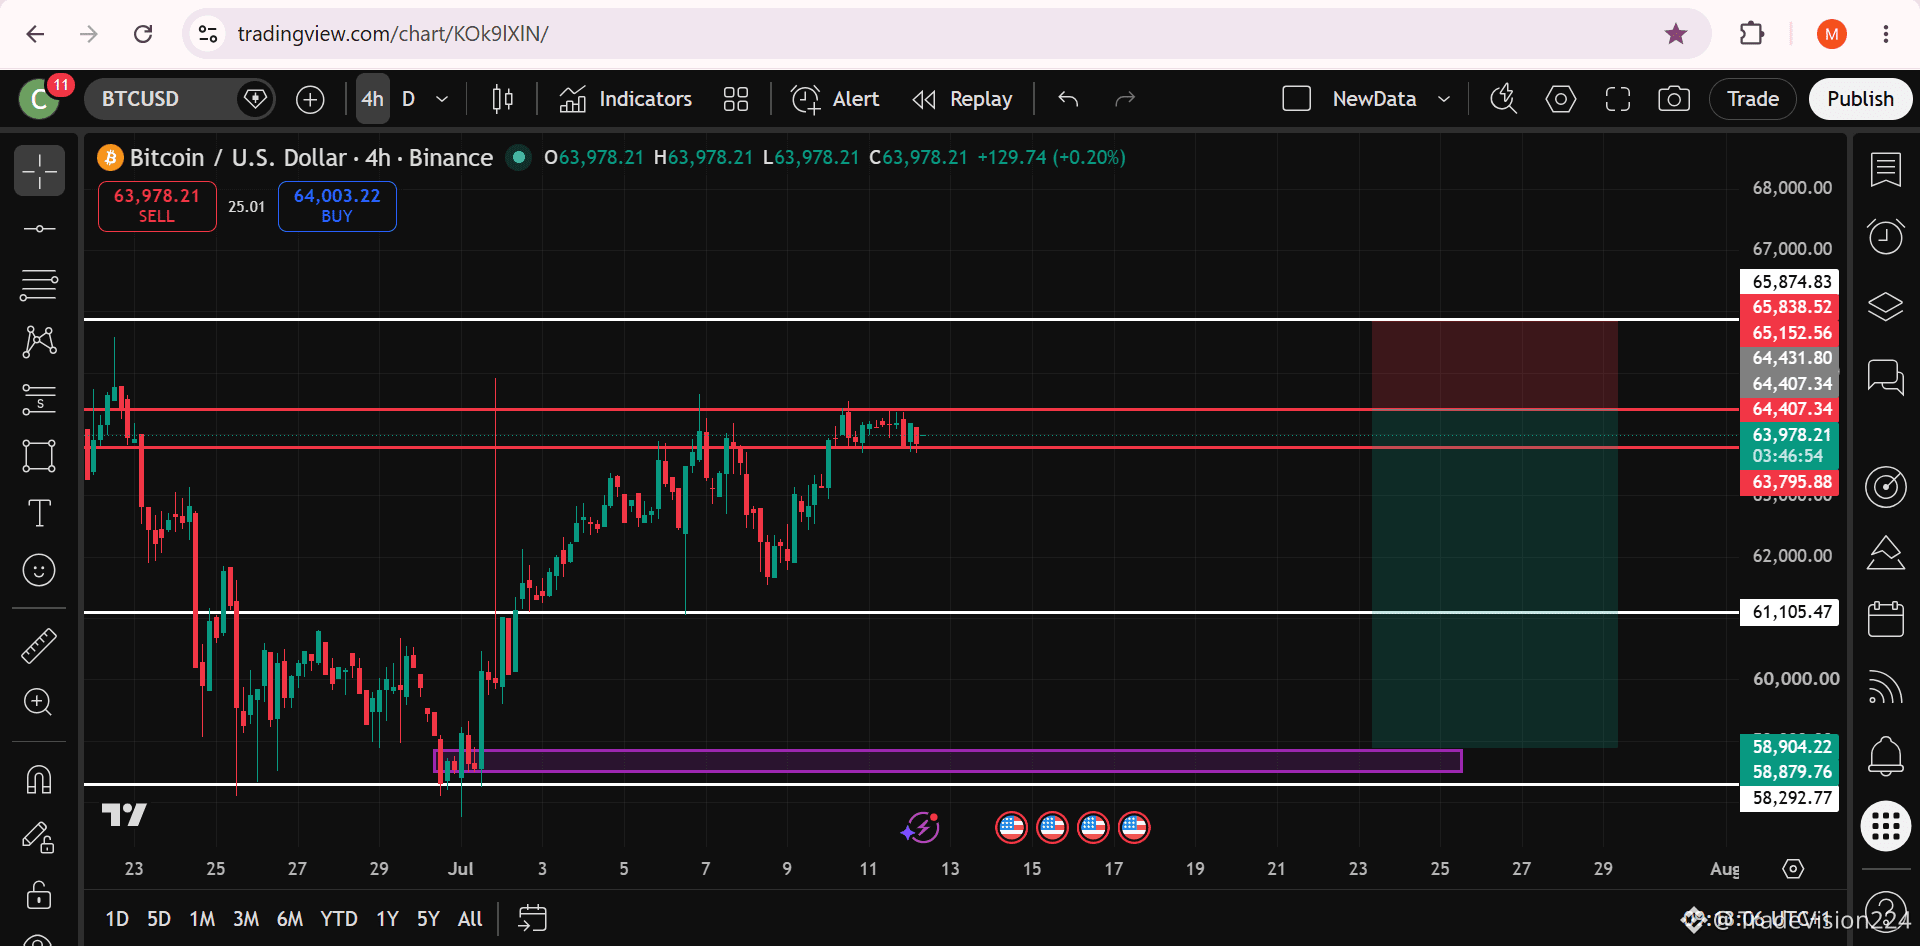Undo the last chart action

click(x=1068, y=99)
